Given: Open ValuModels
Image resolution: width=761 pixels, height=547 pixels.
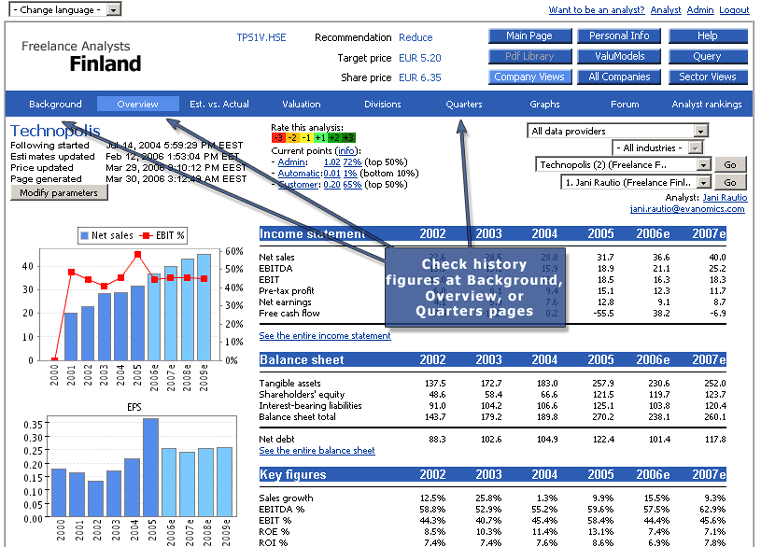Looking at the screenshot, I should (x=619, y=56).
